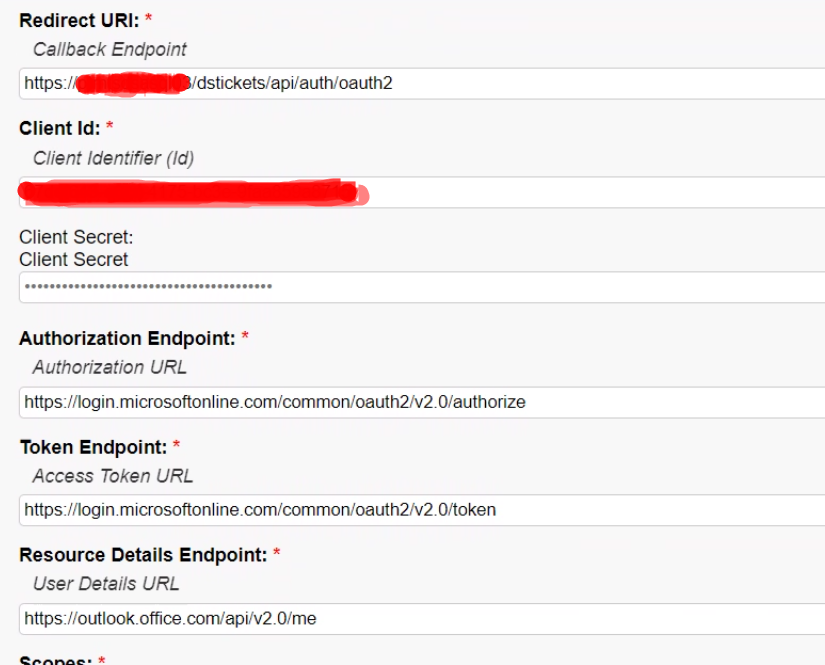Click the Client Identifier (Id) hint text
The height and width of the screenshot is (665, 825).
point(113,158)
